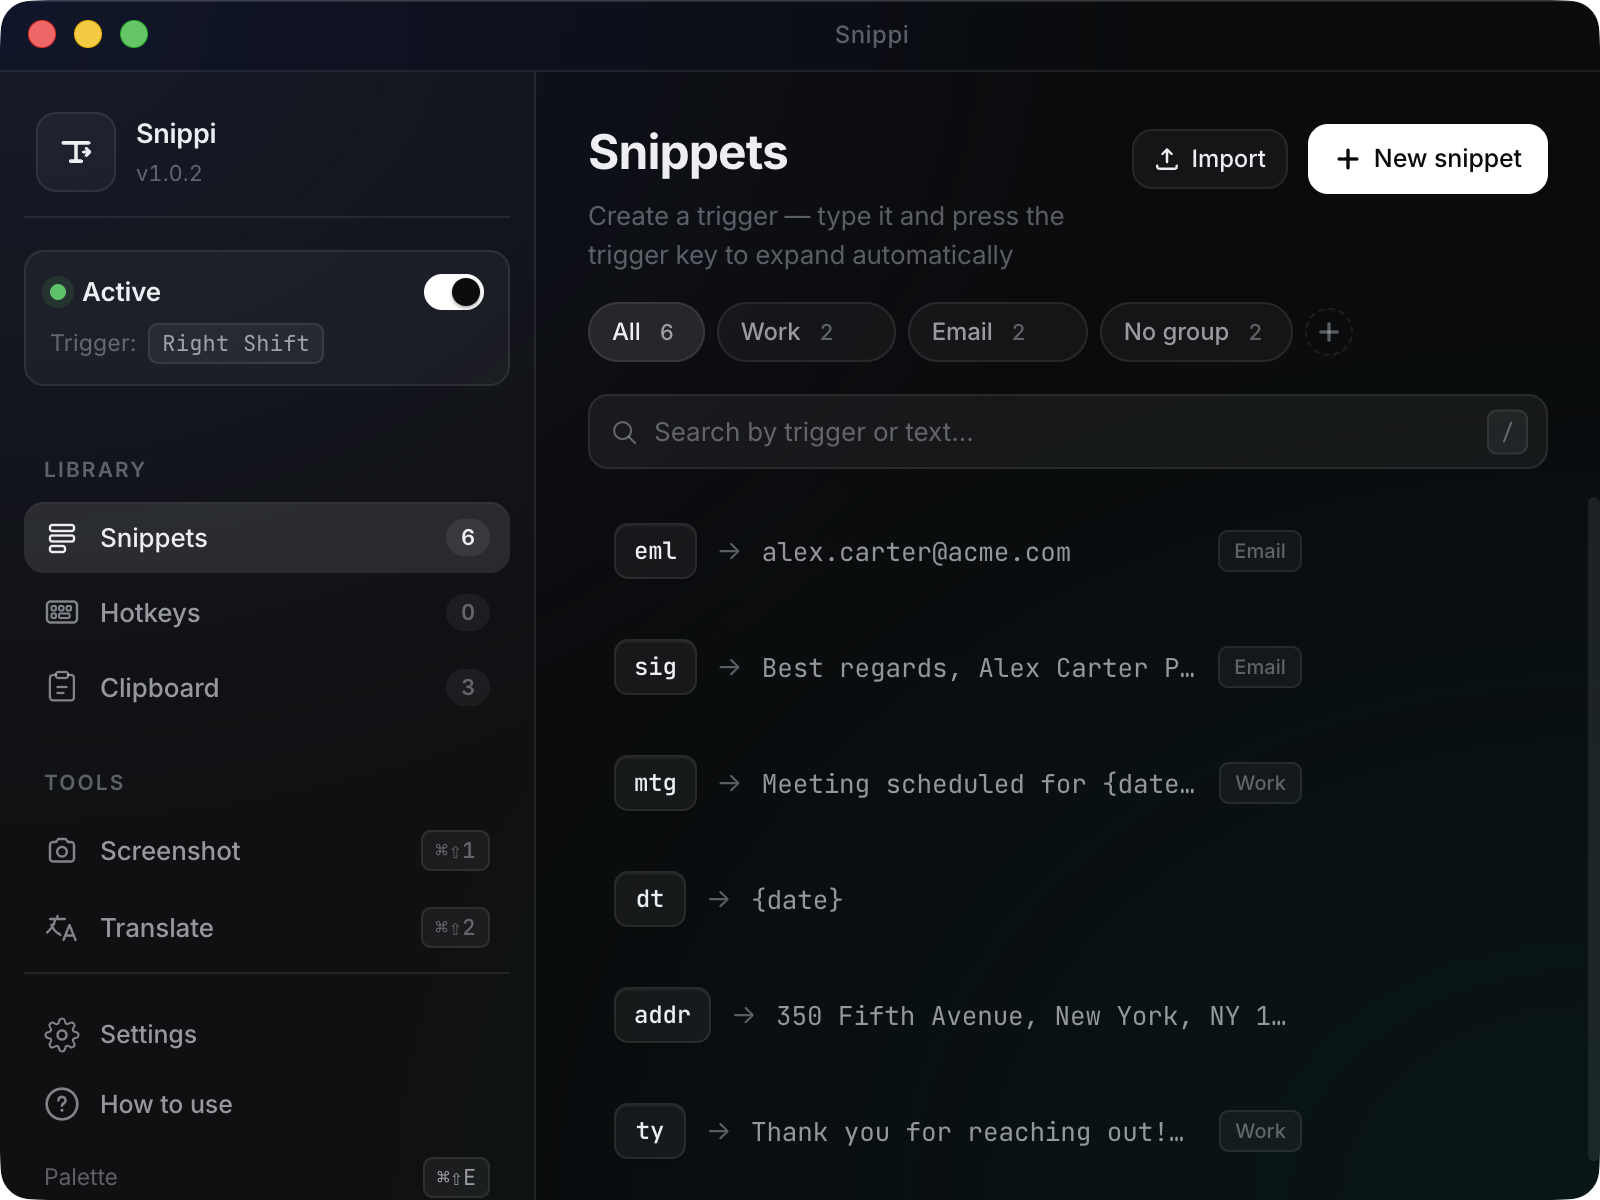This screenshot has height=1200, width=1600.
Task: Click the search magnifier icon
Action: tap(624, 432)
